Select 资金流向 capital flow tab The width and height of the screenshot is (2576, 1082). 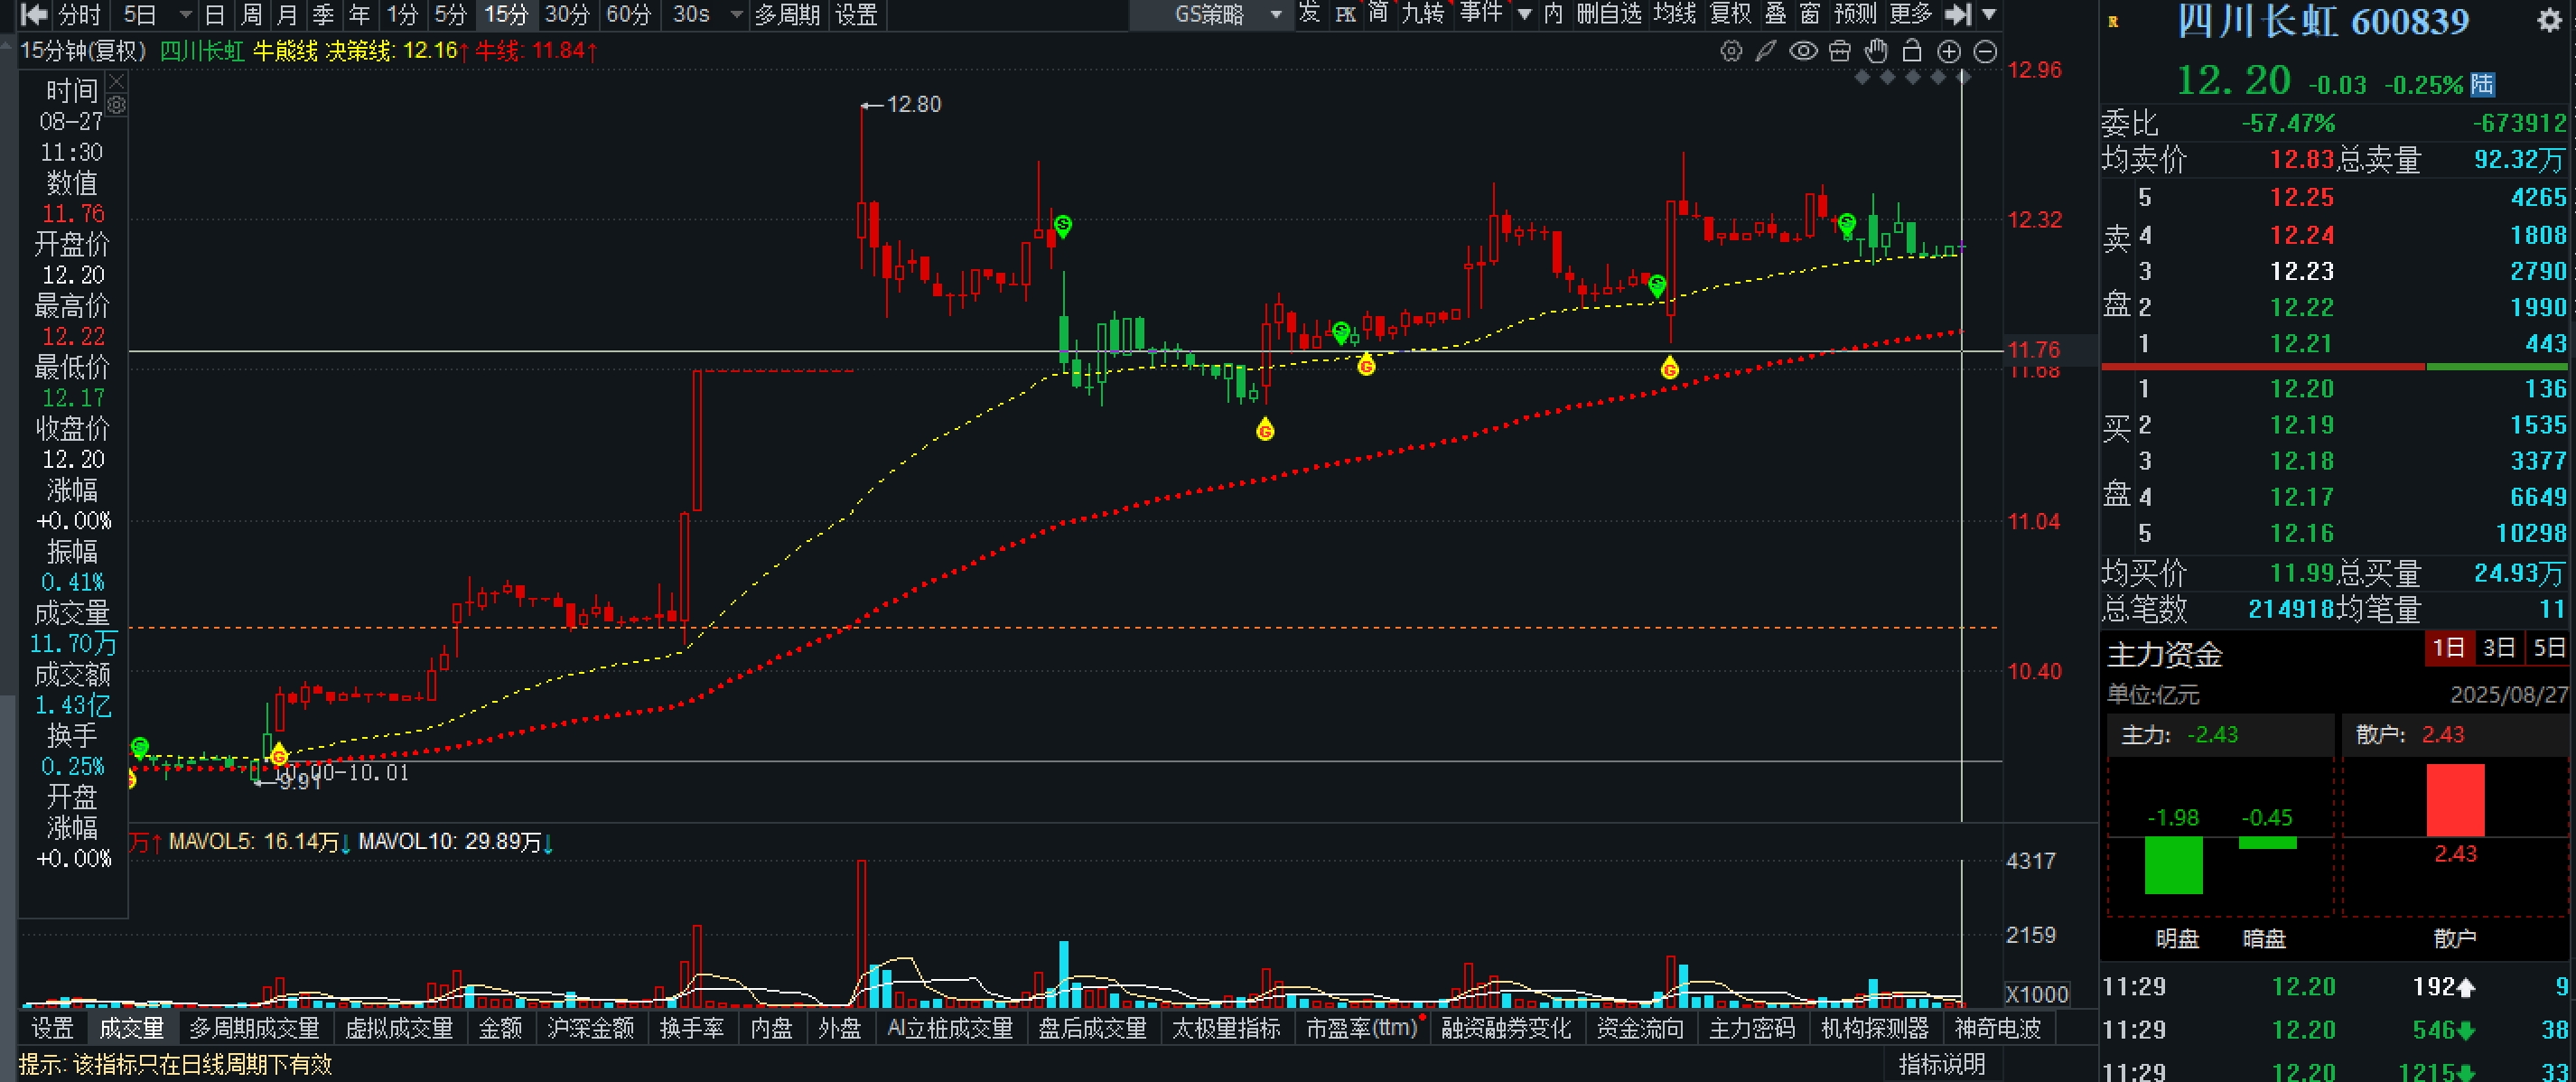pyautogui.click(x=1640, y=1028)
